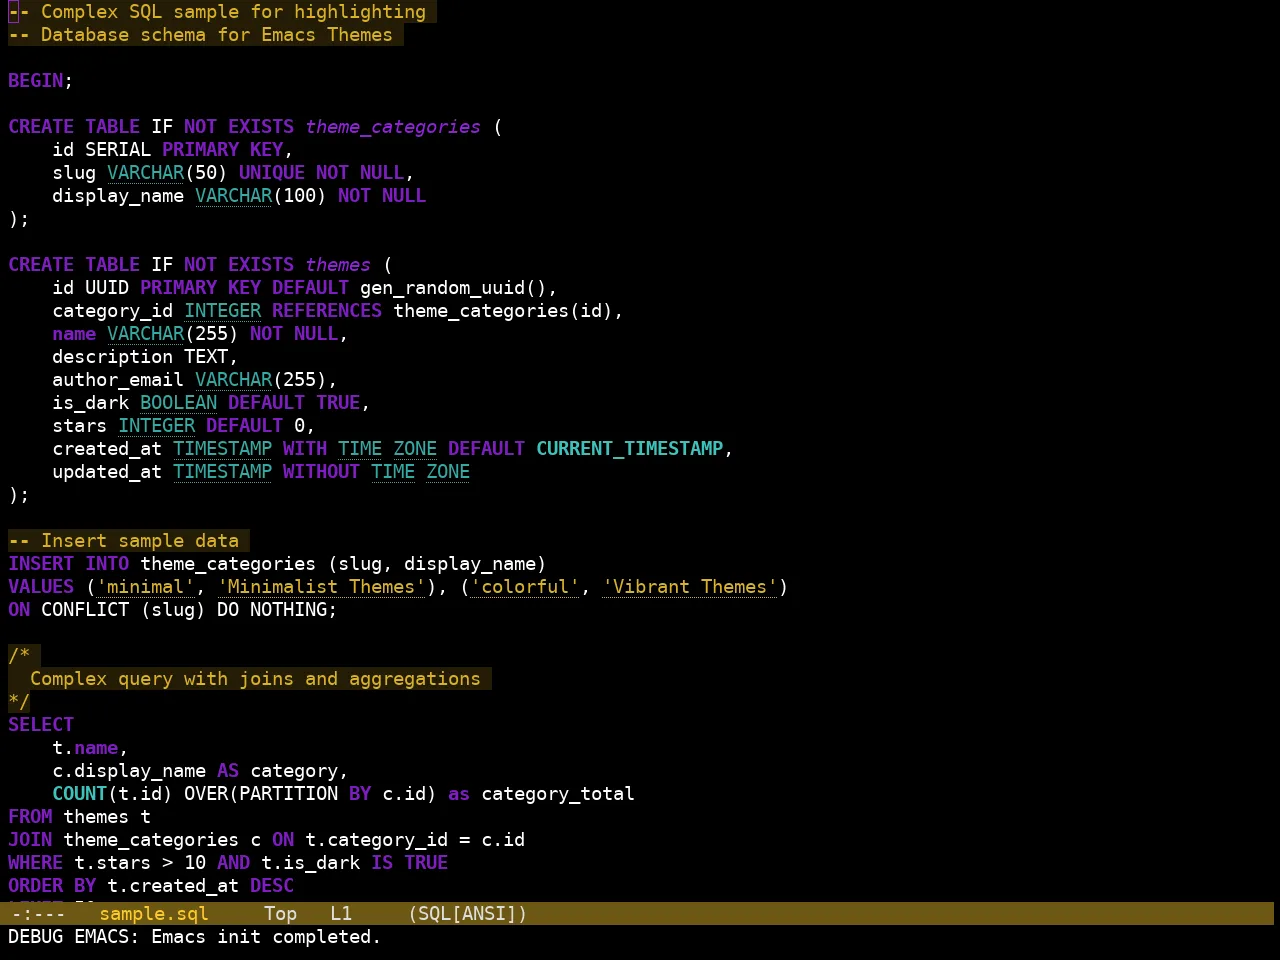Image resolution: width=1280 pixels, height=960 pixels.
Task: Click the SELECT keyword
Action: pos(41,724)
